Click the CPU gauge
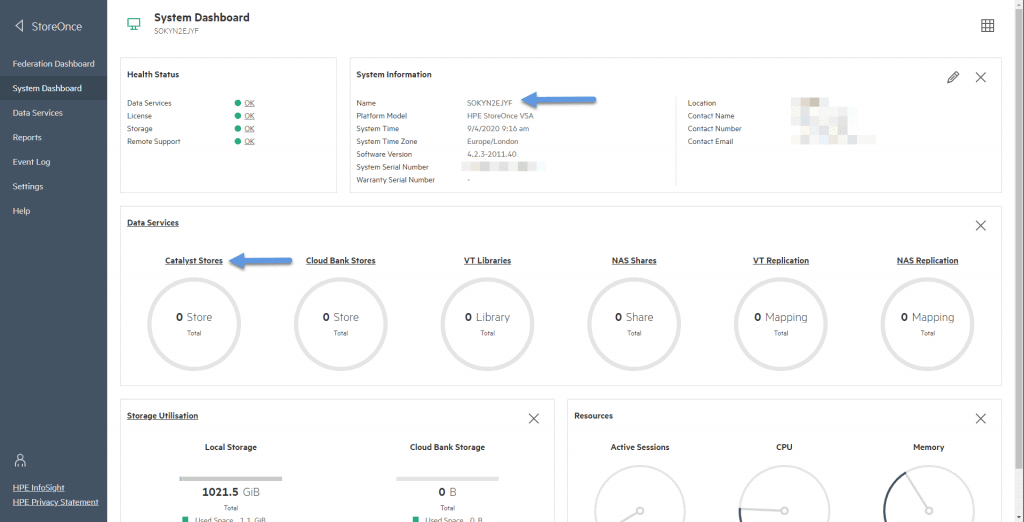 [x=784, y=493]
